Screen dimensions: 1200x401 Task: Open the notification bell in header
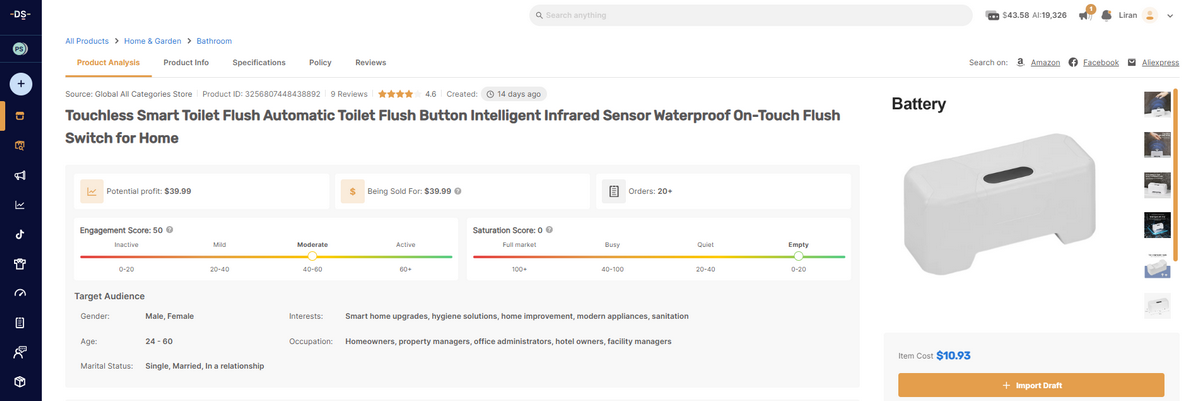(1107, 16)
